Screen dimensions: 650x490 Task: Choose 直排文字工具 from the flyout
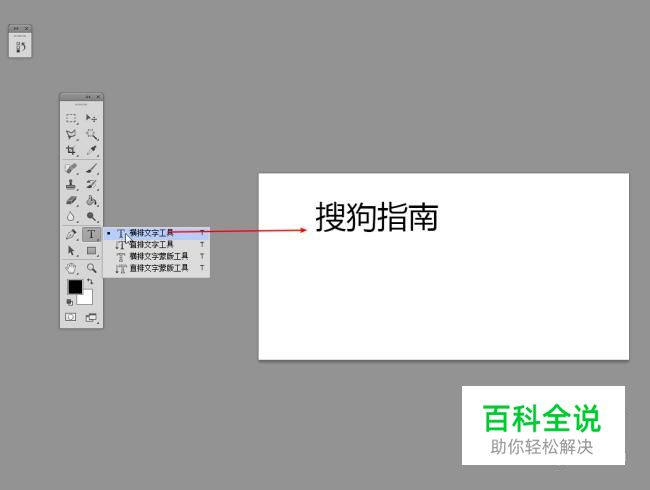point(156,245)
